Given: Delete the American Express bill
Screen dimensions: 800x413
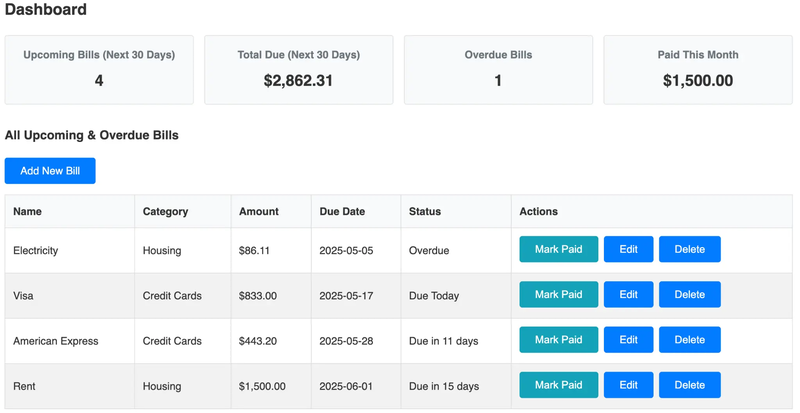Looking at the screenshot, I should (x=690, y=340).
